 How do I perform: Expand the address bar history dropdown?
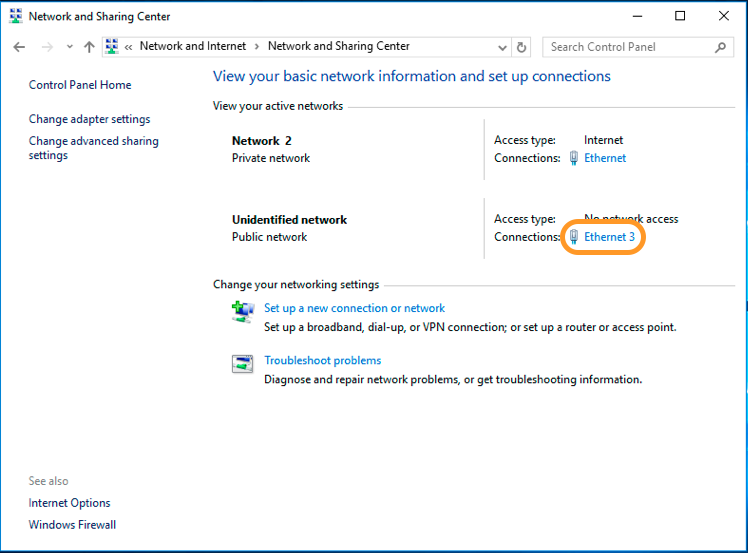502,47
